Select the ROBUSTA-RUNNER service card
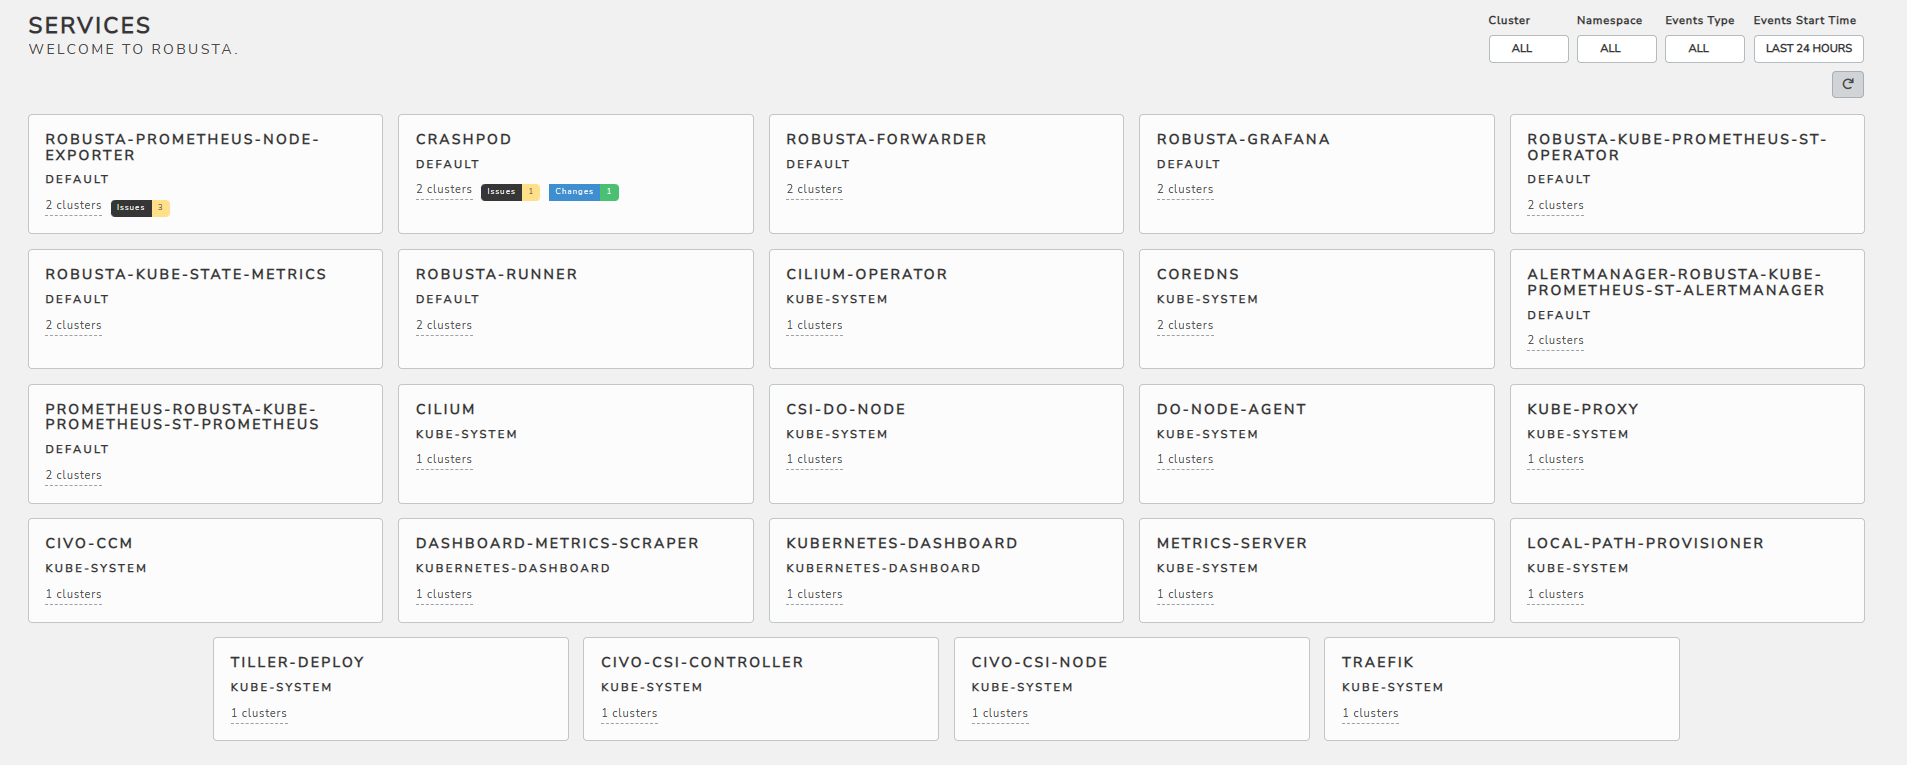The height and width of the screenshot is (765, 1907). tap(575, 308)
